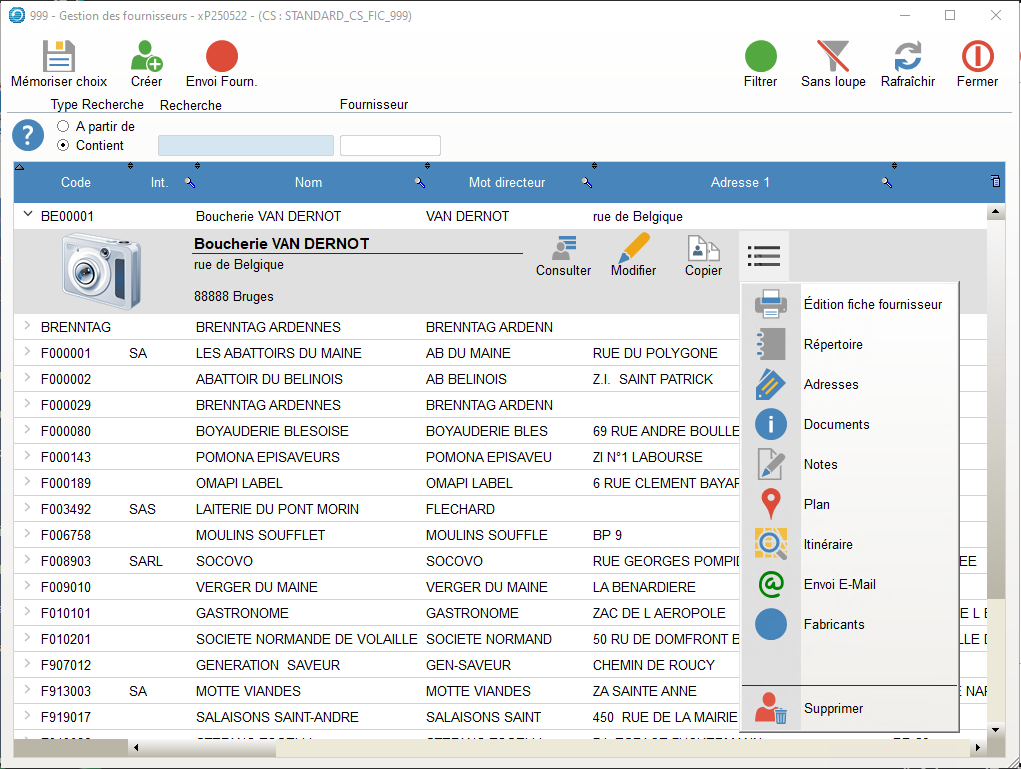
Task: Click the Sans loupe funnel icon
Action: [x=832, y=56]
